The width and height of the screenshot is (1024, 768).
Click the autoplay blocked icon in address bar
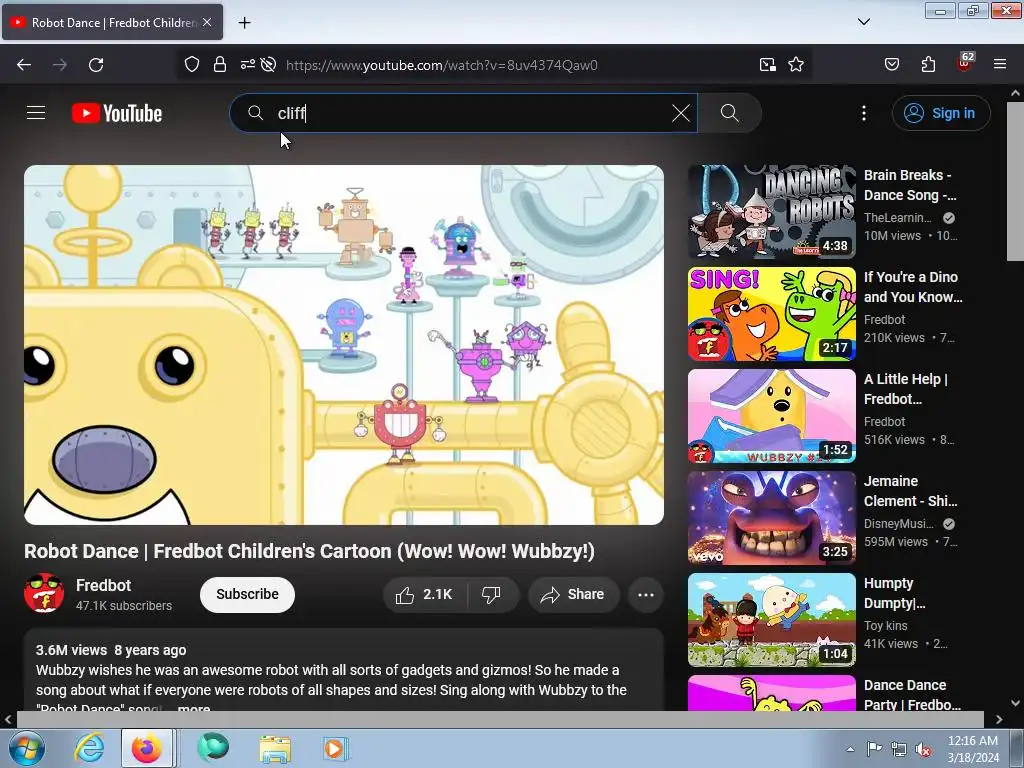[x=268, y=65]
